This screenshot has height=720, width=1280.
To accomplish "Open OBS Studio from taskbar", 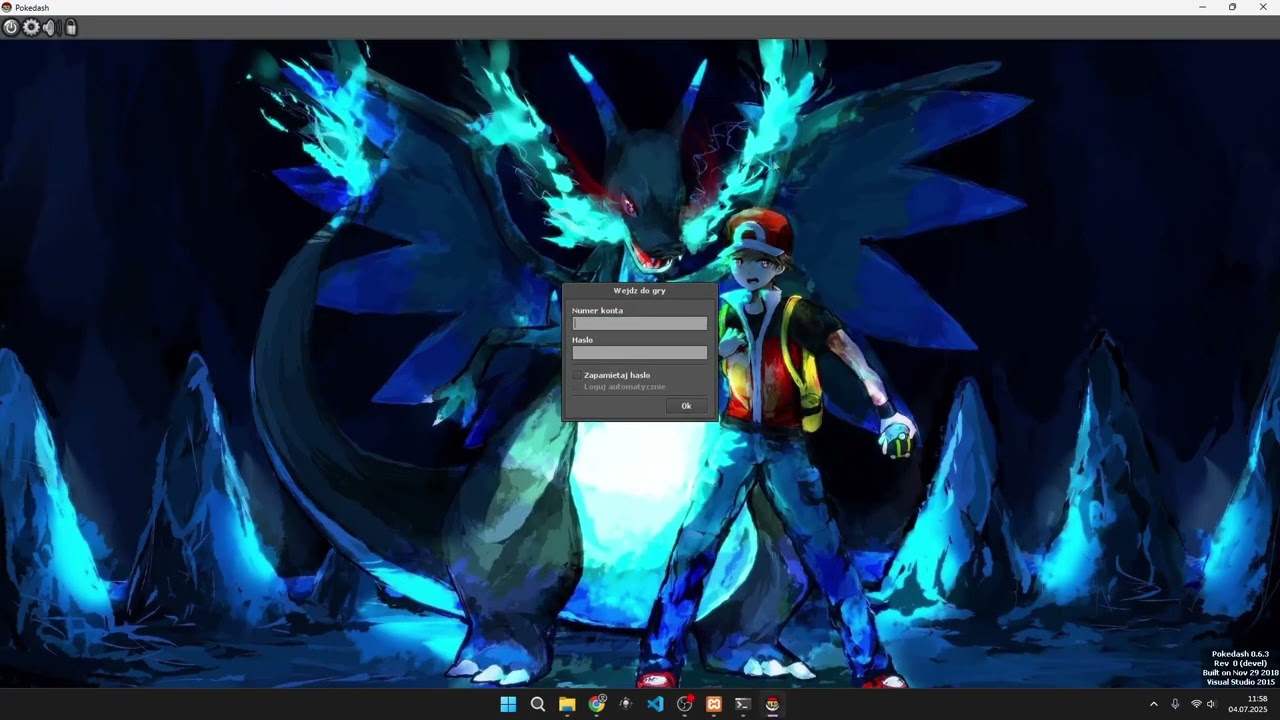I will [685, 704].
